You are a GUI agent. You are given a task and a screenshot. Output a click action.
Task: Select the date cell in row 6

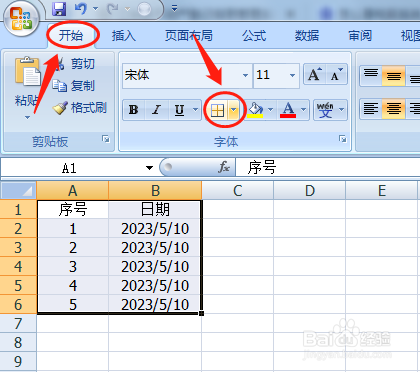click(155, 305)
